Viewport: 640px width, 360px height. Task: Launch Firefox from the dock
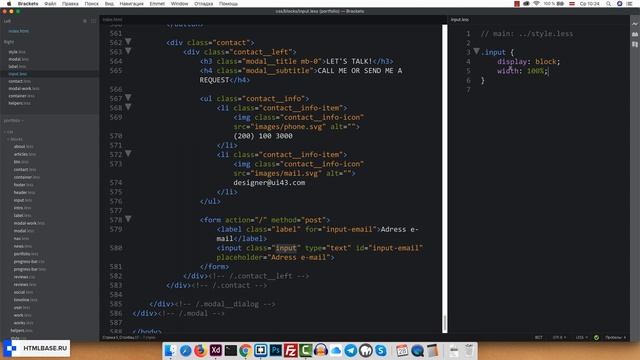pyautogui.click(x=200, y=350)
